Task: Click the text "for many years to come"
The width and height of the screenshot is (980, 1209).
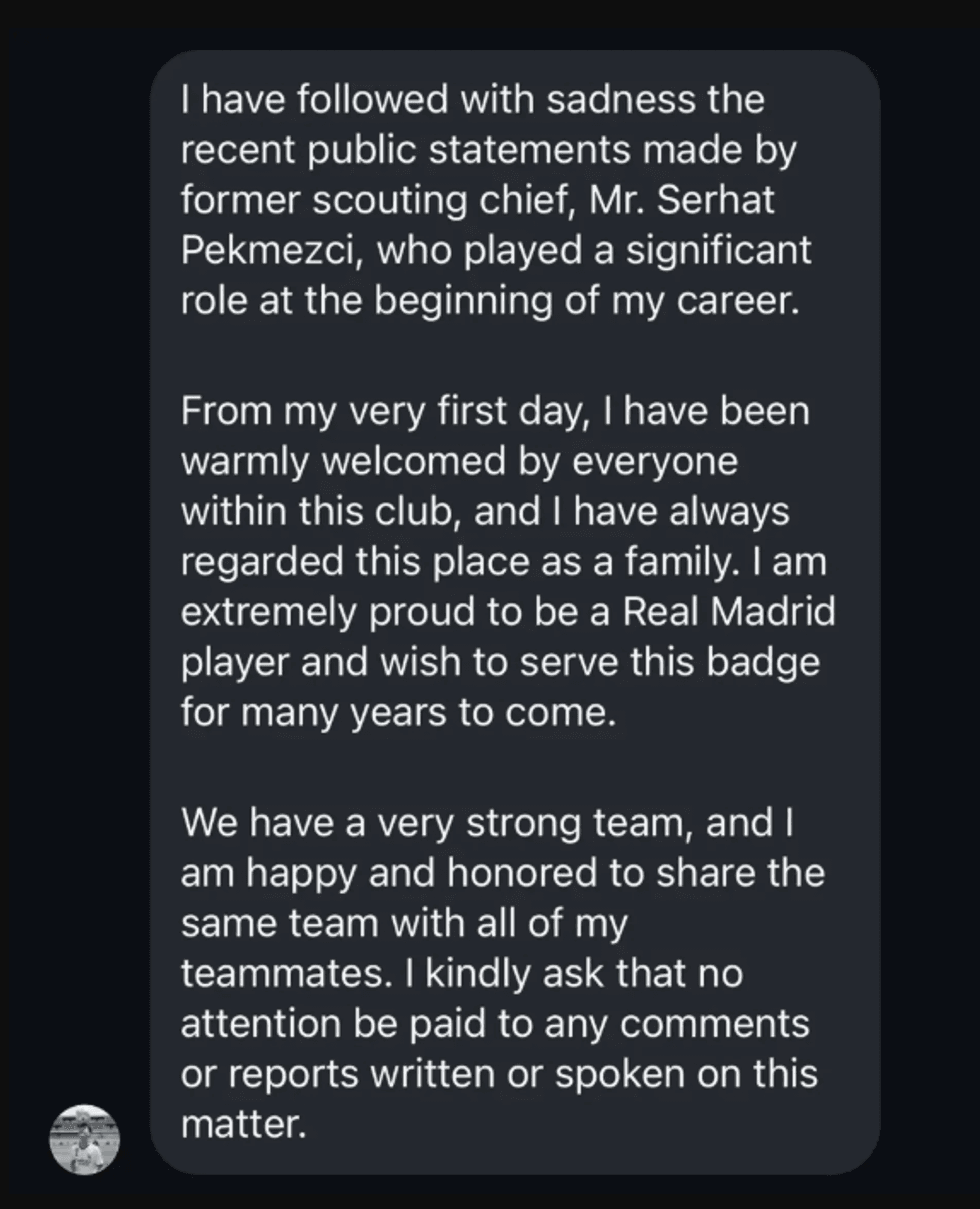Action: [394, 712]
